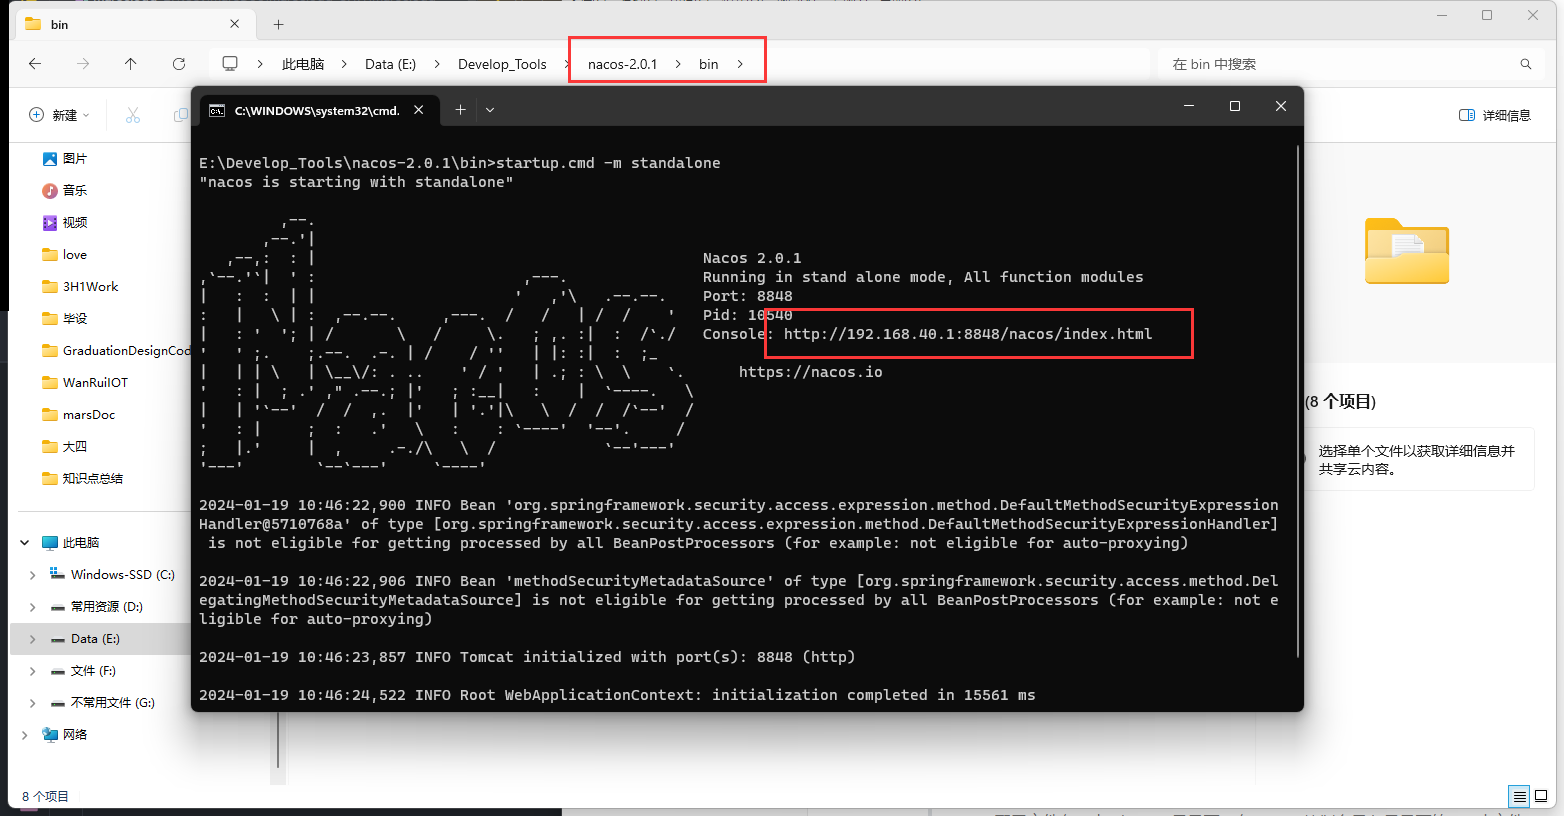
Task: Open 新建 (New) menu in Explorer
Action: tap(59, 115)
